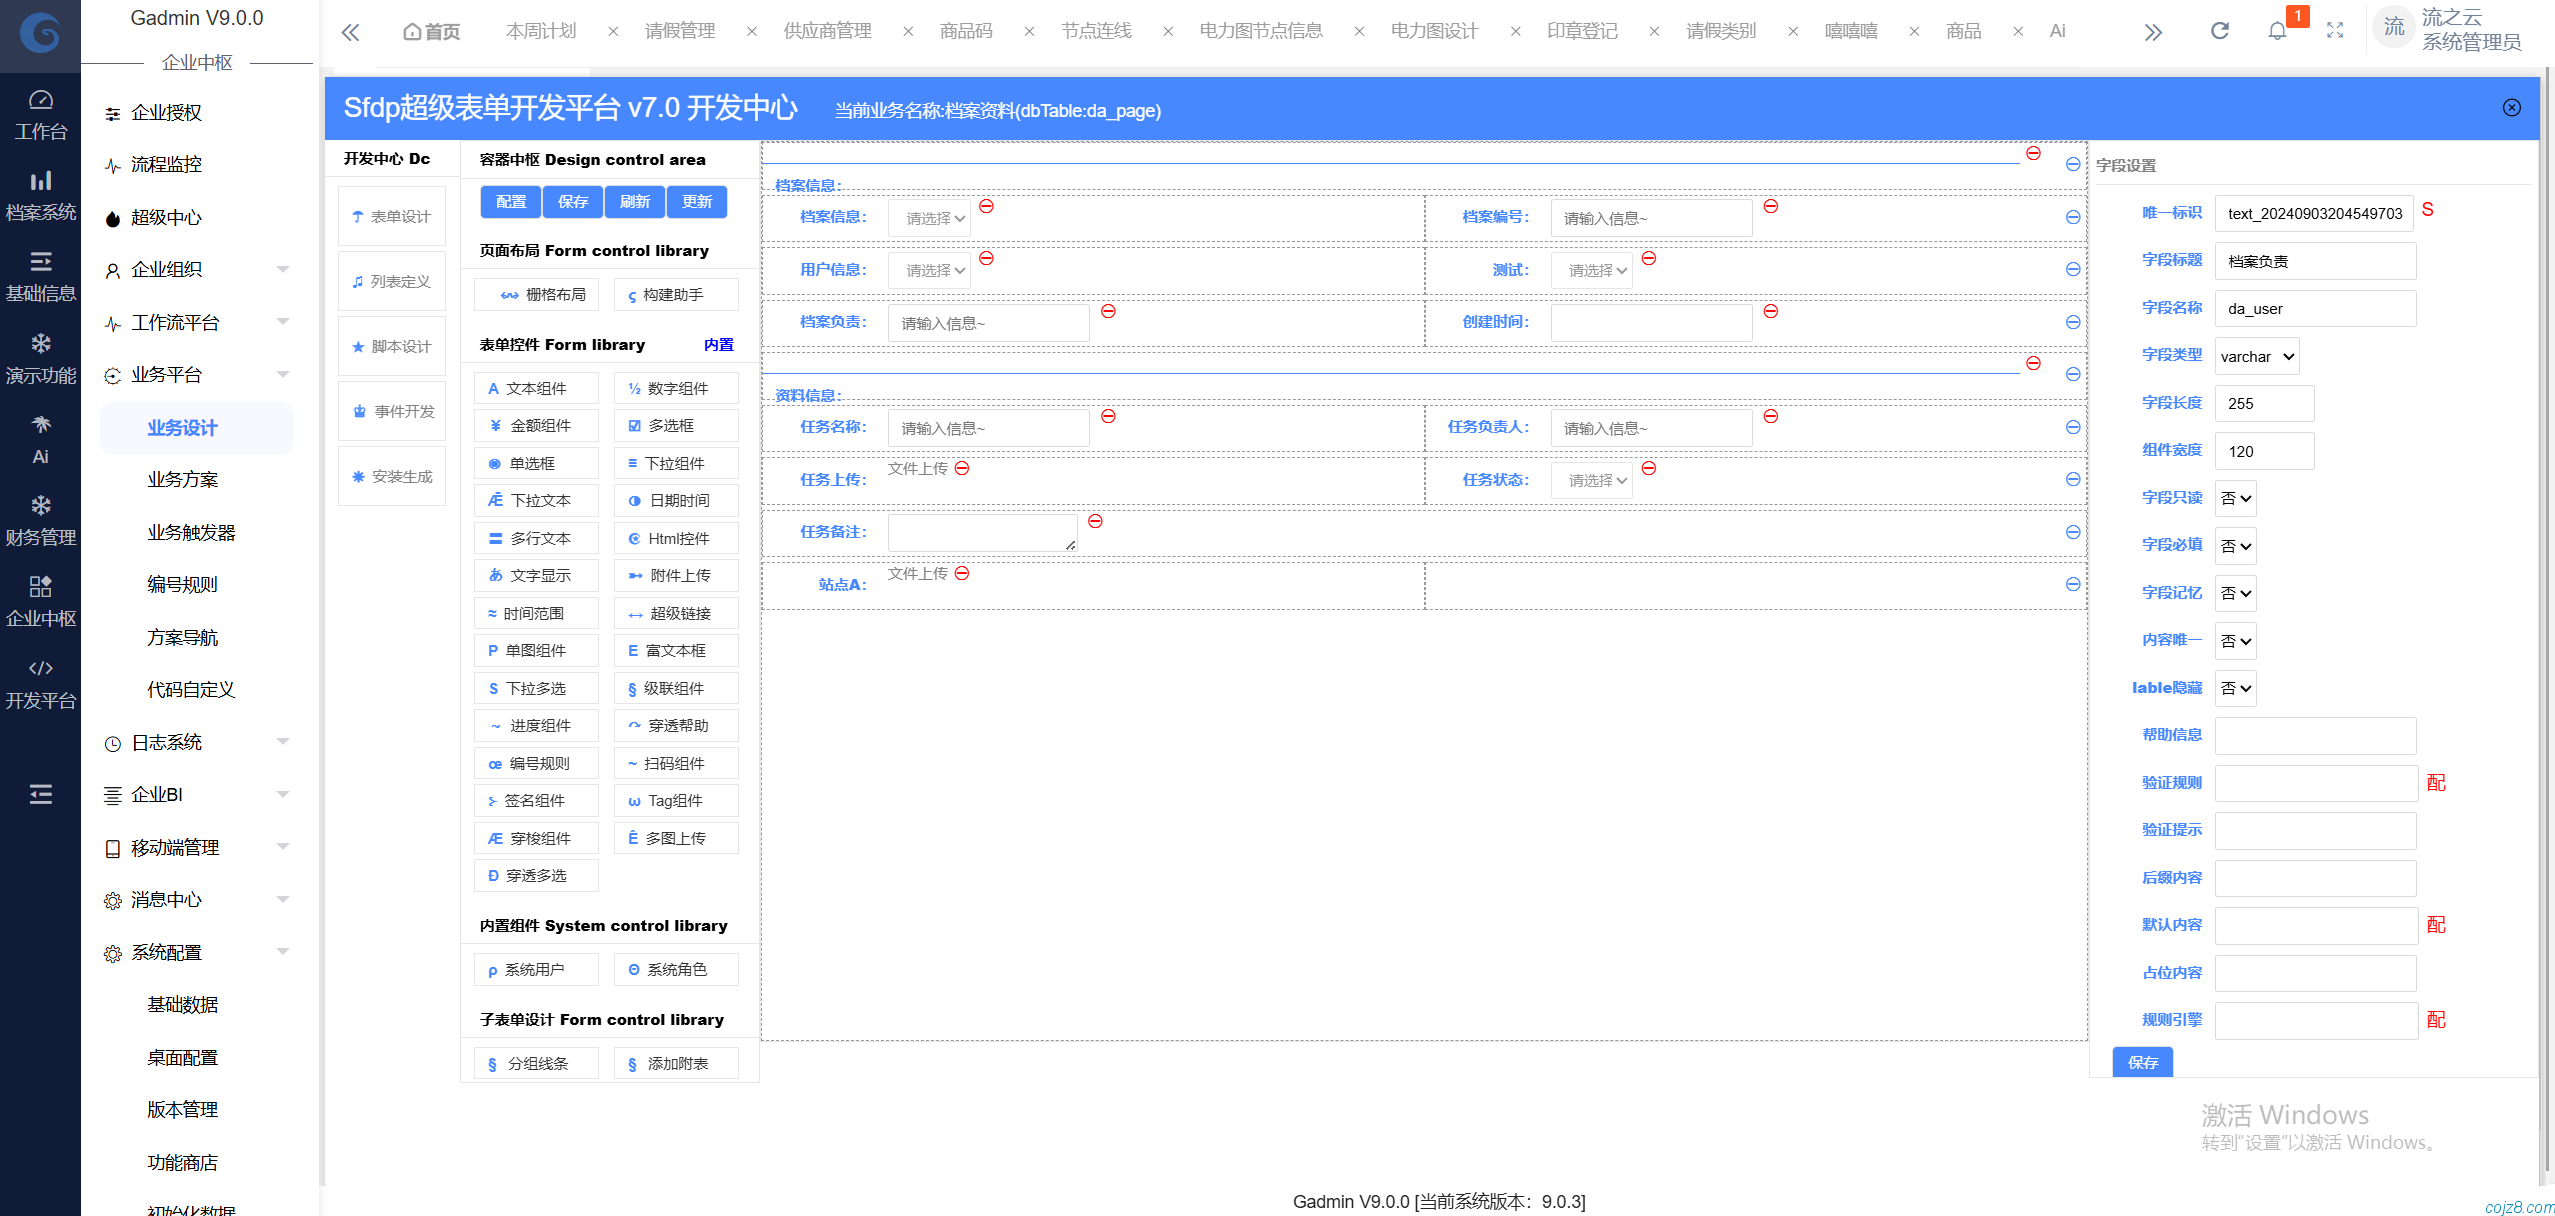Click the refresh icon in top bar

(2219, 31)
